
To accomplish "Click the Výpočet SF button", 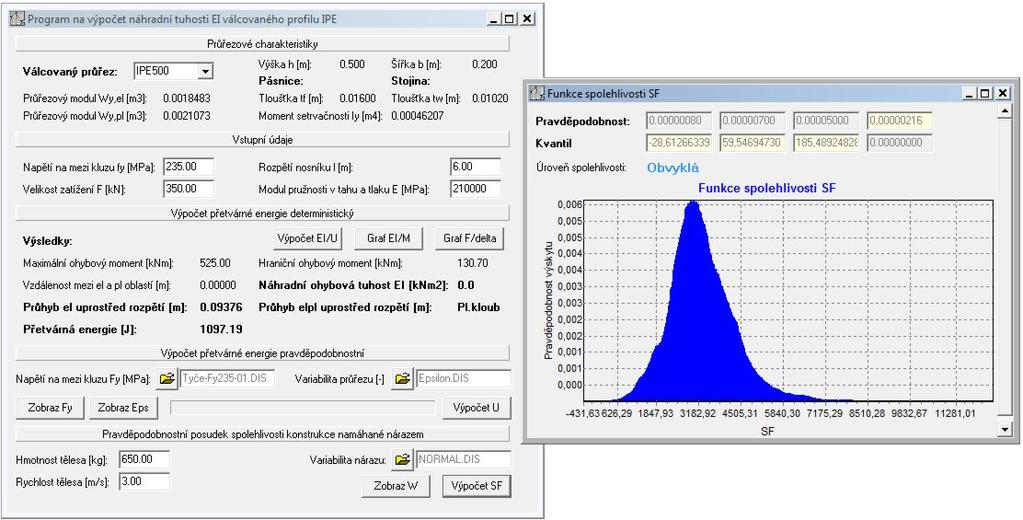I will click(x=476, y=486).
